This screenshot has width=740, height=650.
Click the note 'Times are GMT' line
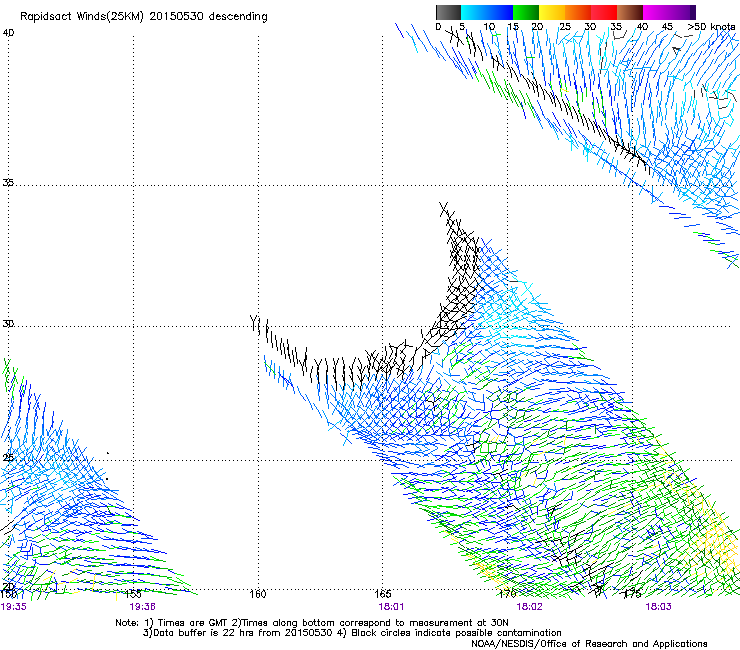312,623
